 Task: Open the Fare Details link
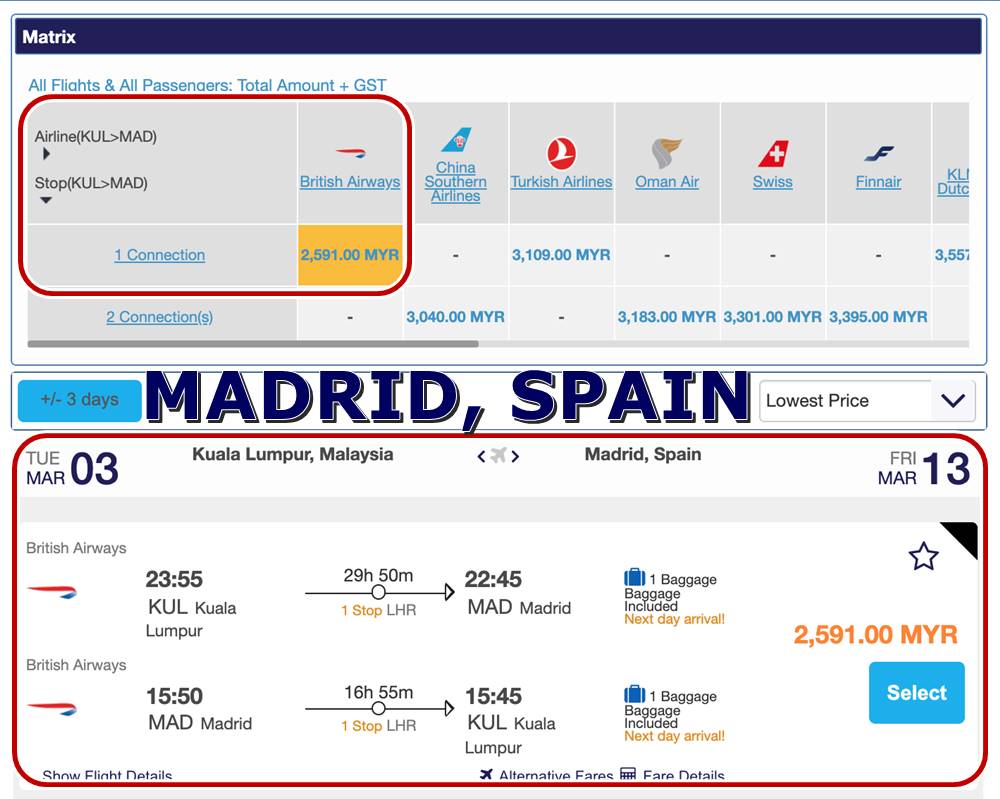pos(684,775)
